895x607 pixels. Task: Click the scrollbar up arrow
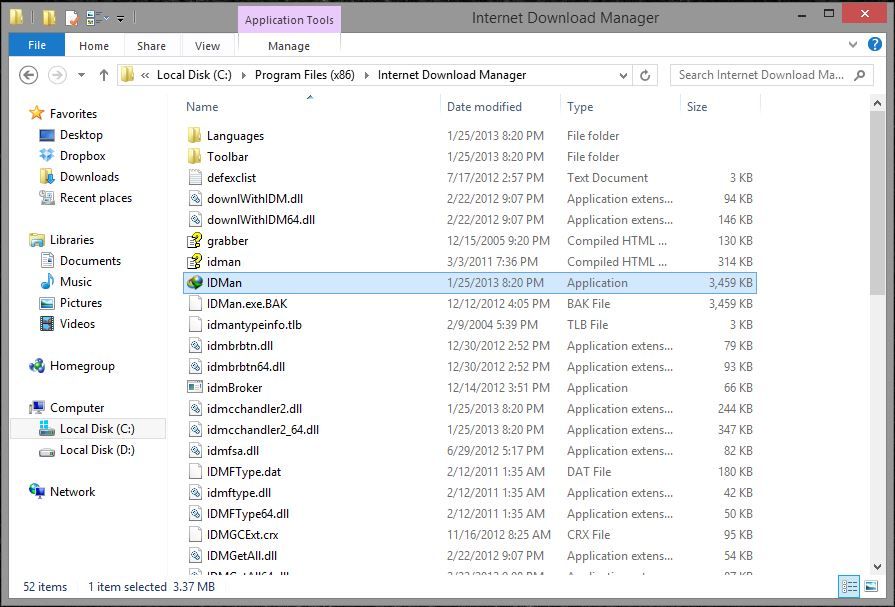(x=877, y=103)
